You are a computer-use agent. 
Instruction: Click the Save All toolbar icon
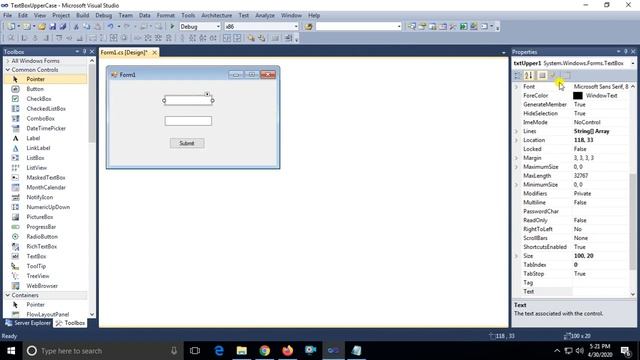pyautogui.click(x=63, y=27)
